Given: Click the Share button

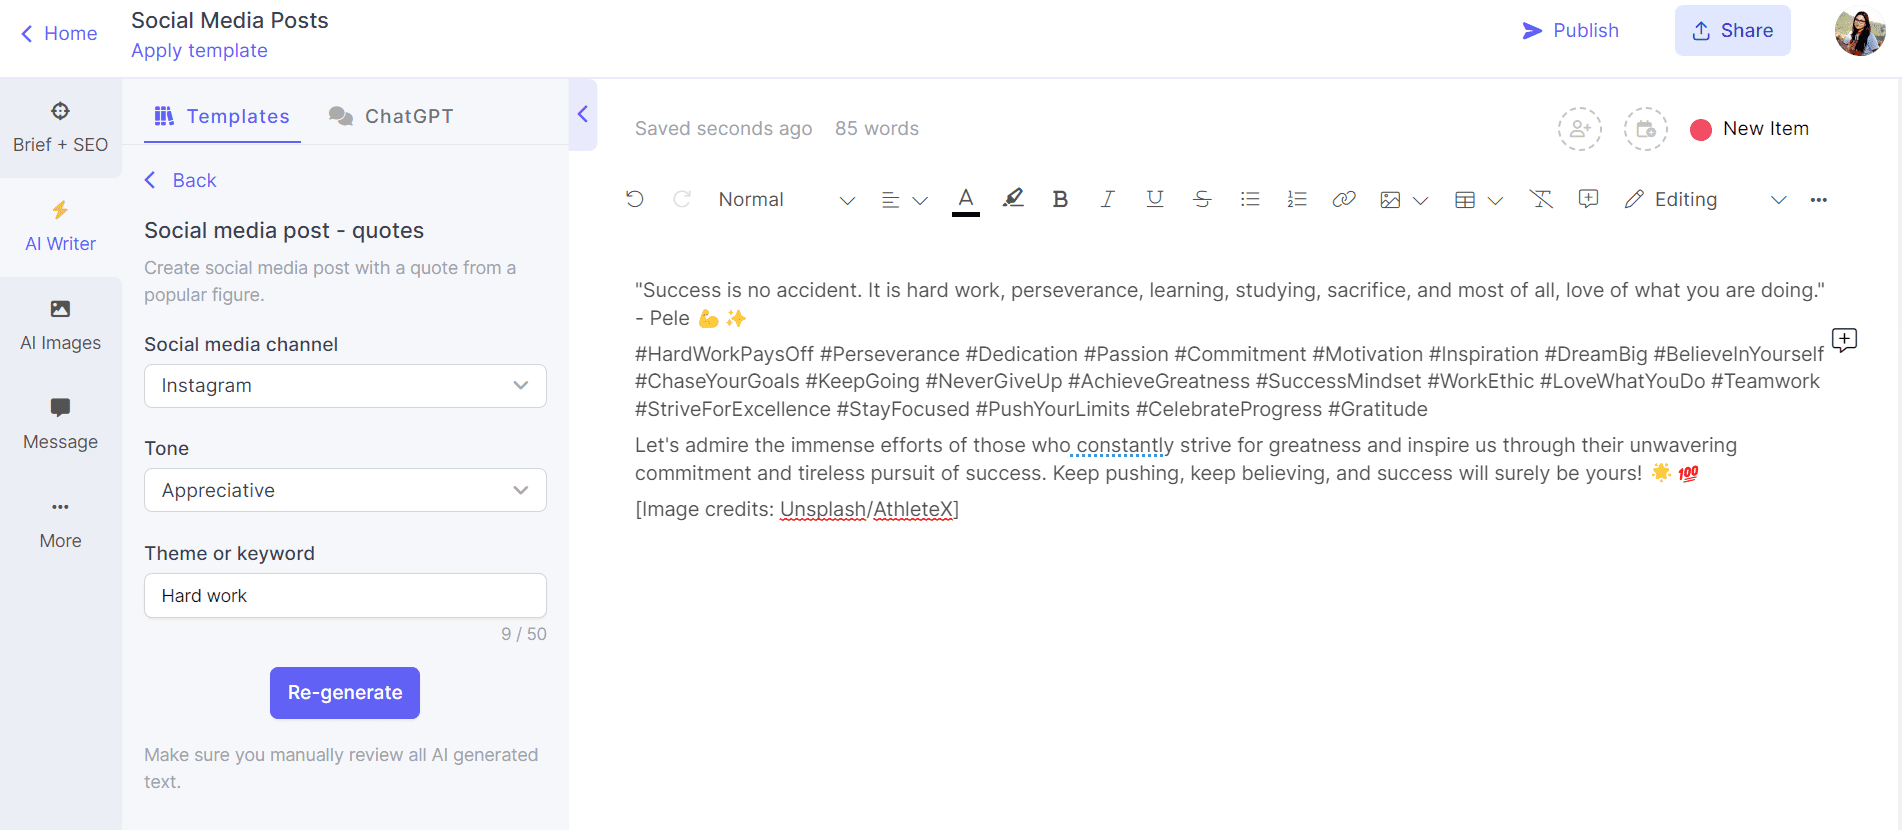Looking at the screenshot, I should tap(1732, 31).
